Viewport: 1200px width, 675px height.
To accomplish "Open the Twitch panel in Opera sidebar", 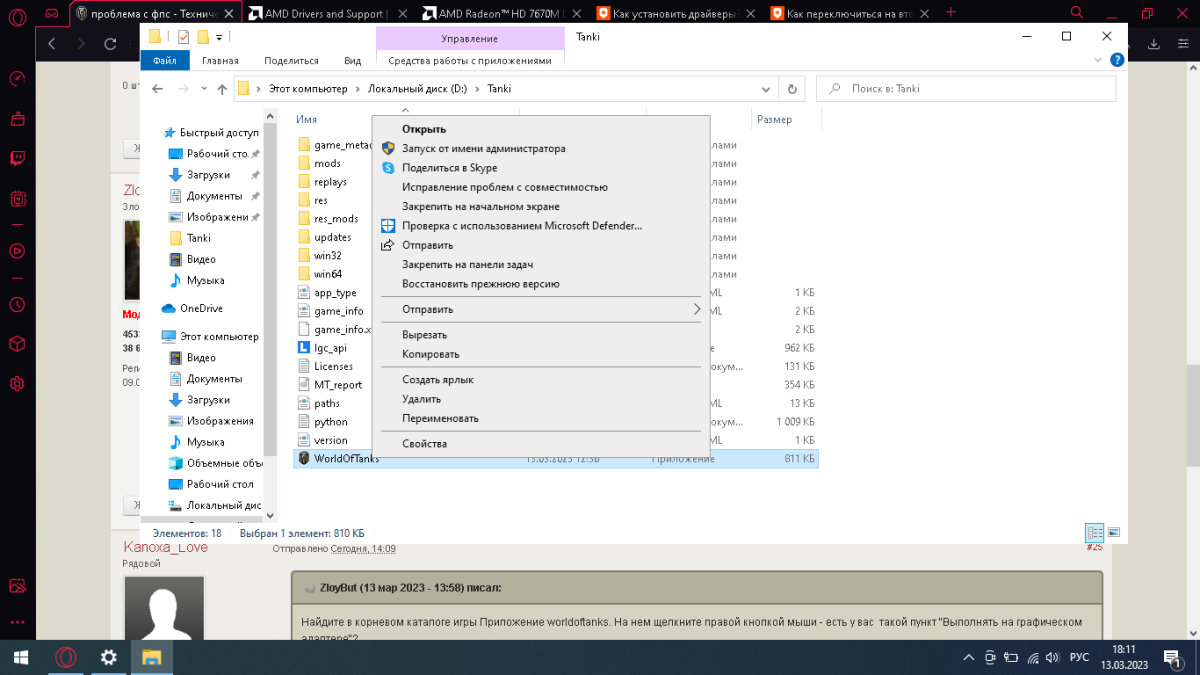I will 17,158.
